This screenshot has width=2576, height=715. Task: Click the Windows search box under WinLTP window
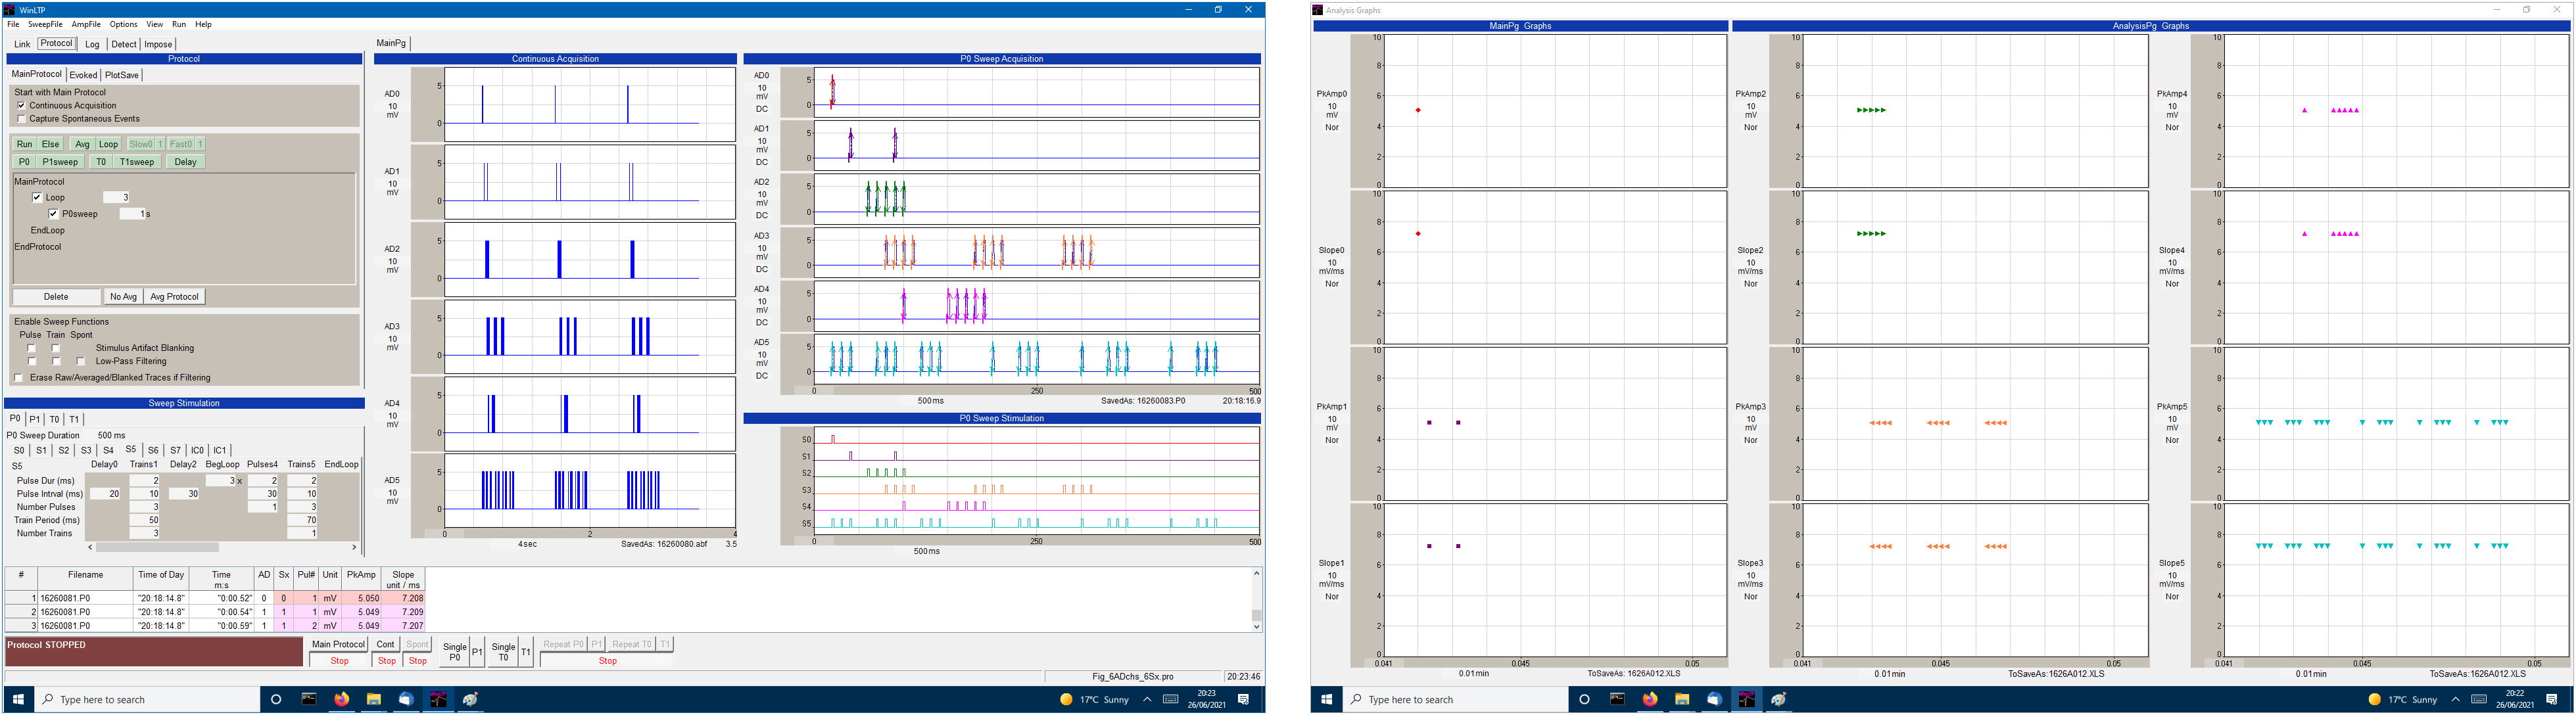point(148,699)
